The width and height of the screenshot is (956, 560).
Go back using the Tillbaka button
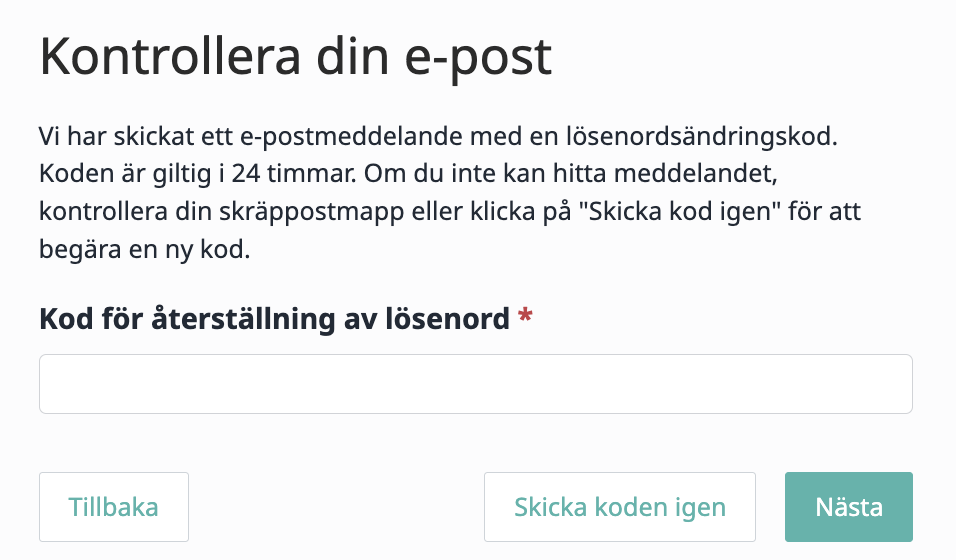[114, 507]
